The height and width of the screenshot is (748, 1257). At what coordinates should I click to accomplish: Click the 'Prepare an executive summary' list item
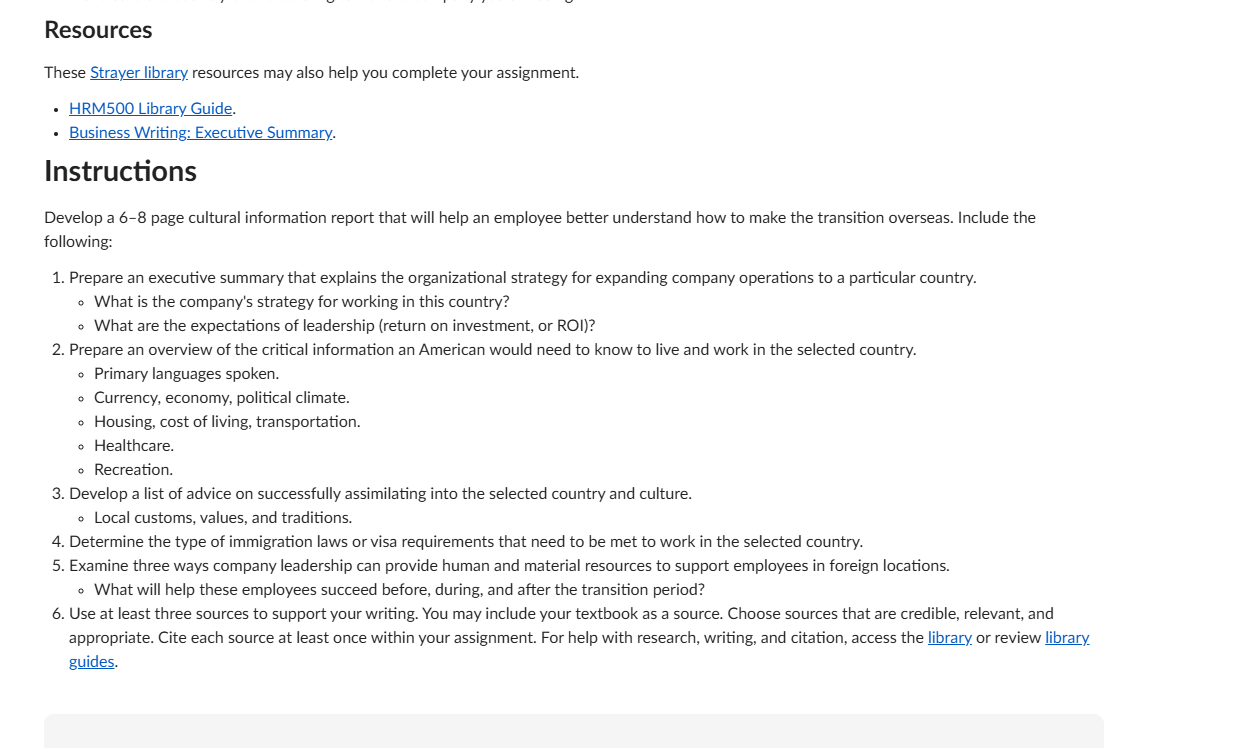point(522,278)
